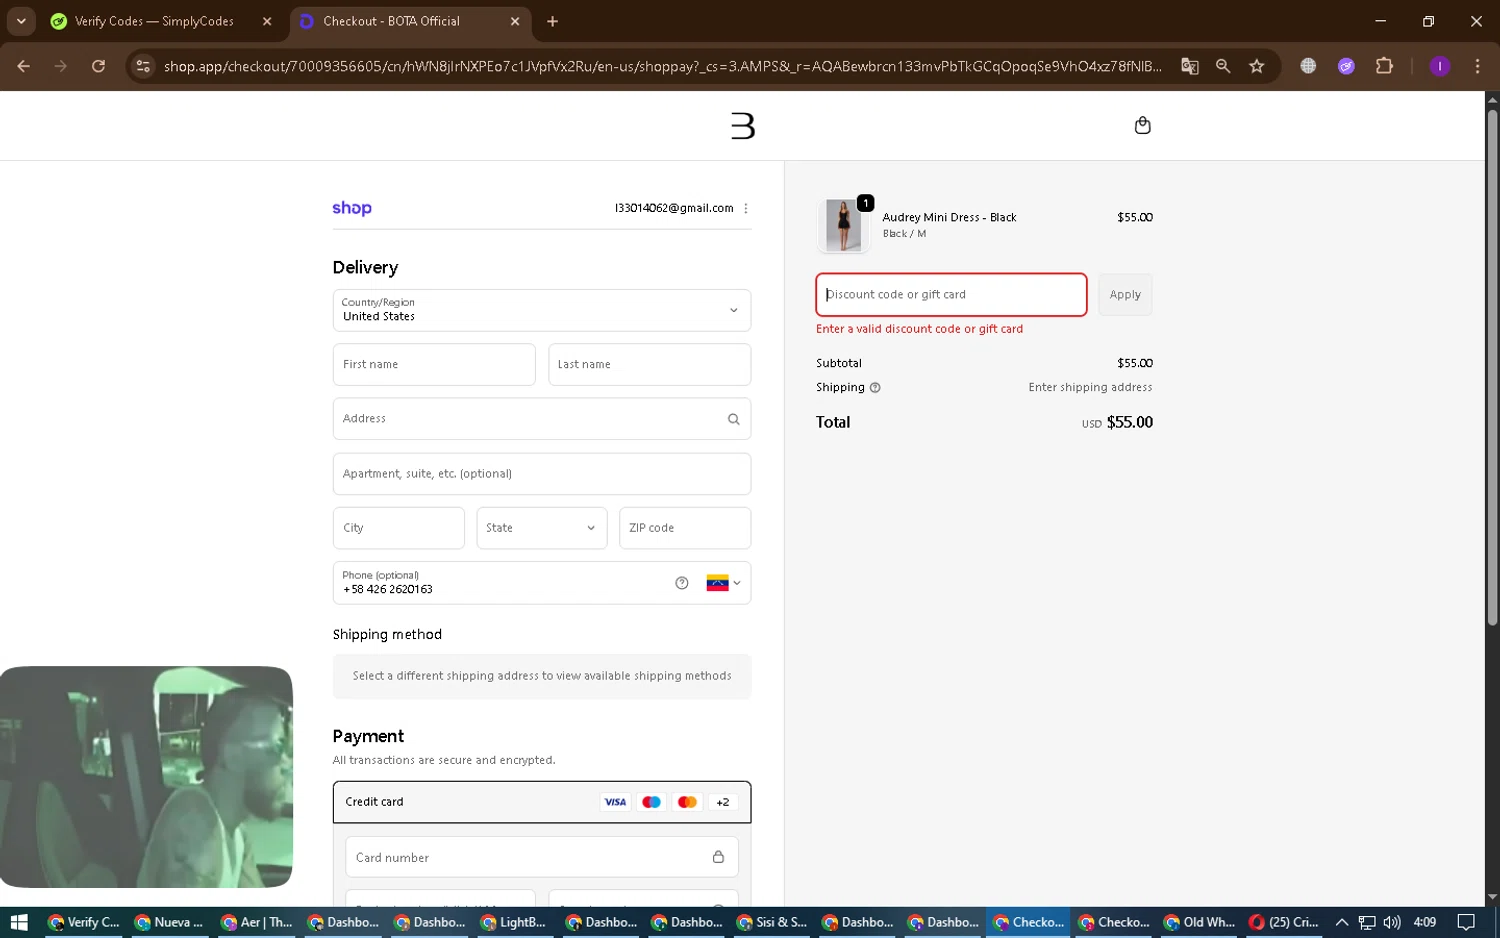Select the Checkout - BOTA Official tab
1500x938 pixels.
(x=391, y=21)
